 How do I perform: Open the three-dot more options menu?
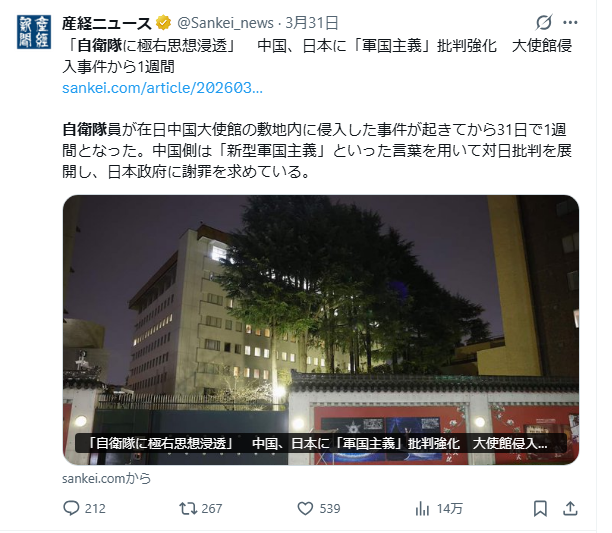570,23
